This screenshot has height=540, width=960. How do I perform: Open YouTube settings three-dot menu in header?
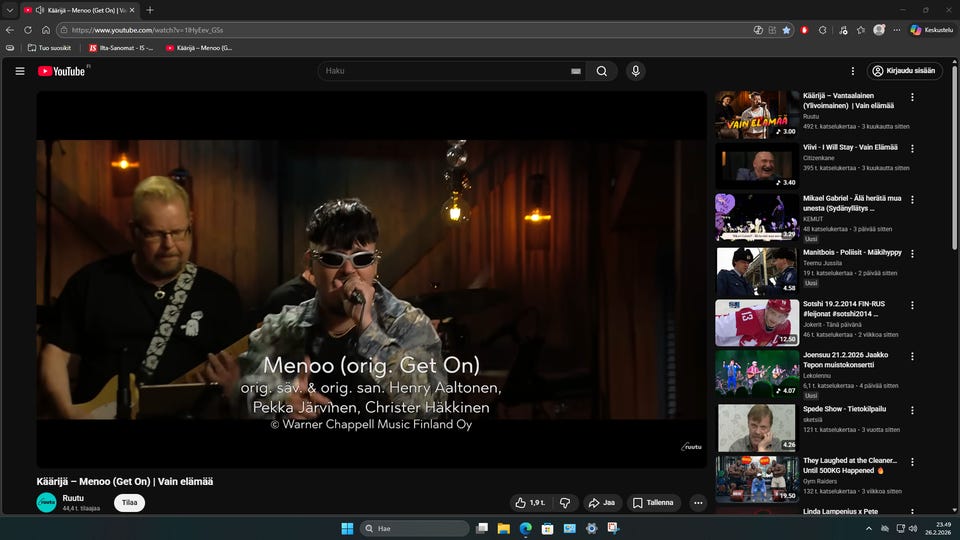852,71
